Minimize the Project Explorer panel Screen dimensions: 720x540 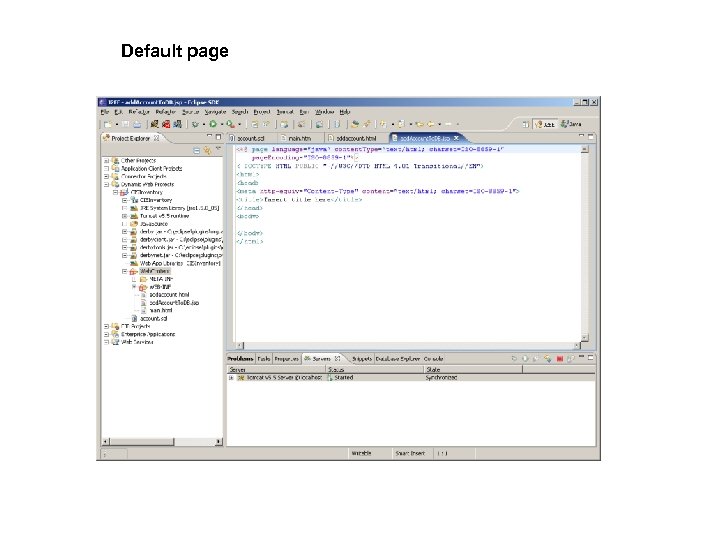pos(209,136)
